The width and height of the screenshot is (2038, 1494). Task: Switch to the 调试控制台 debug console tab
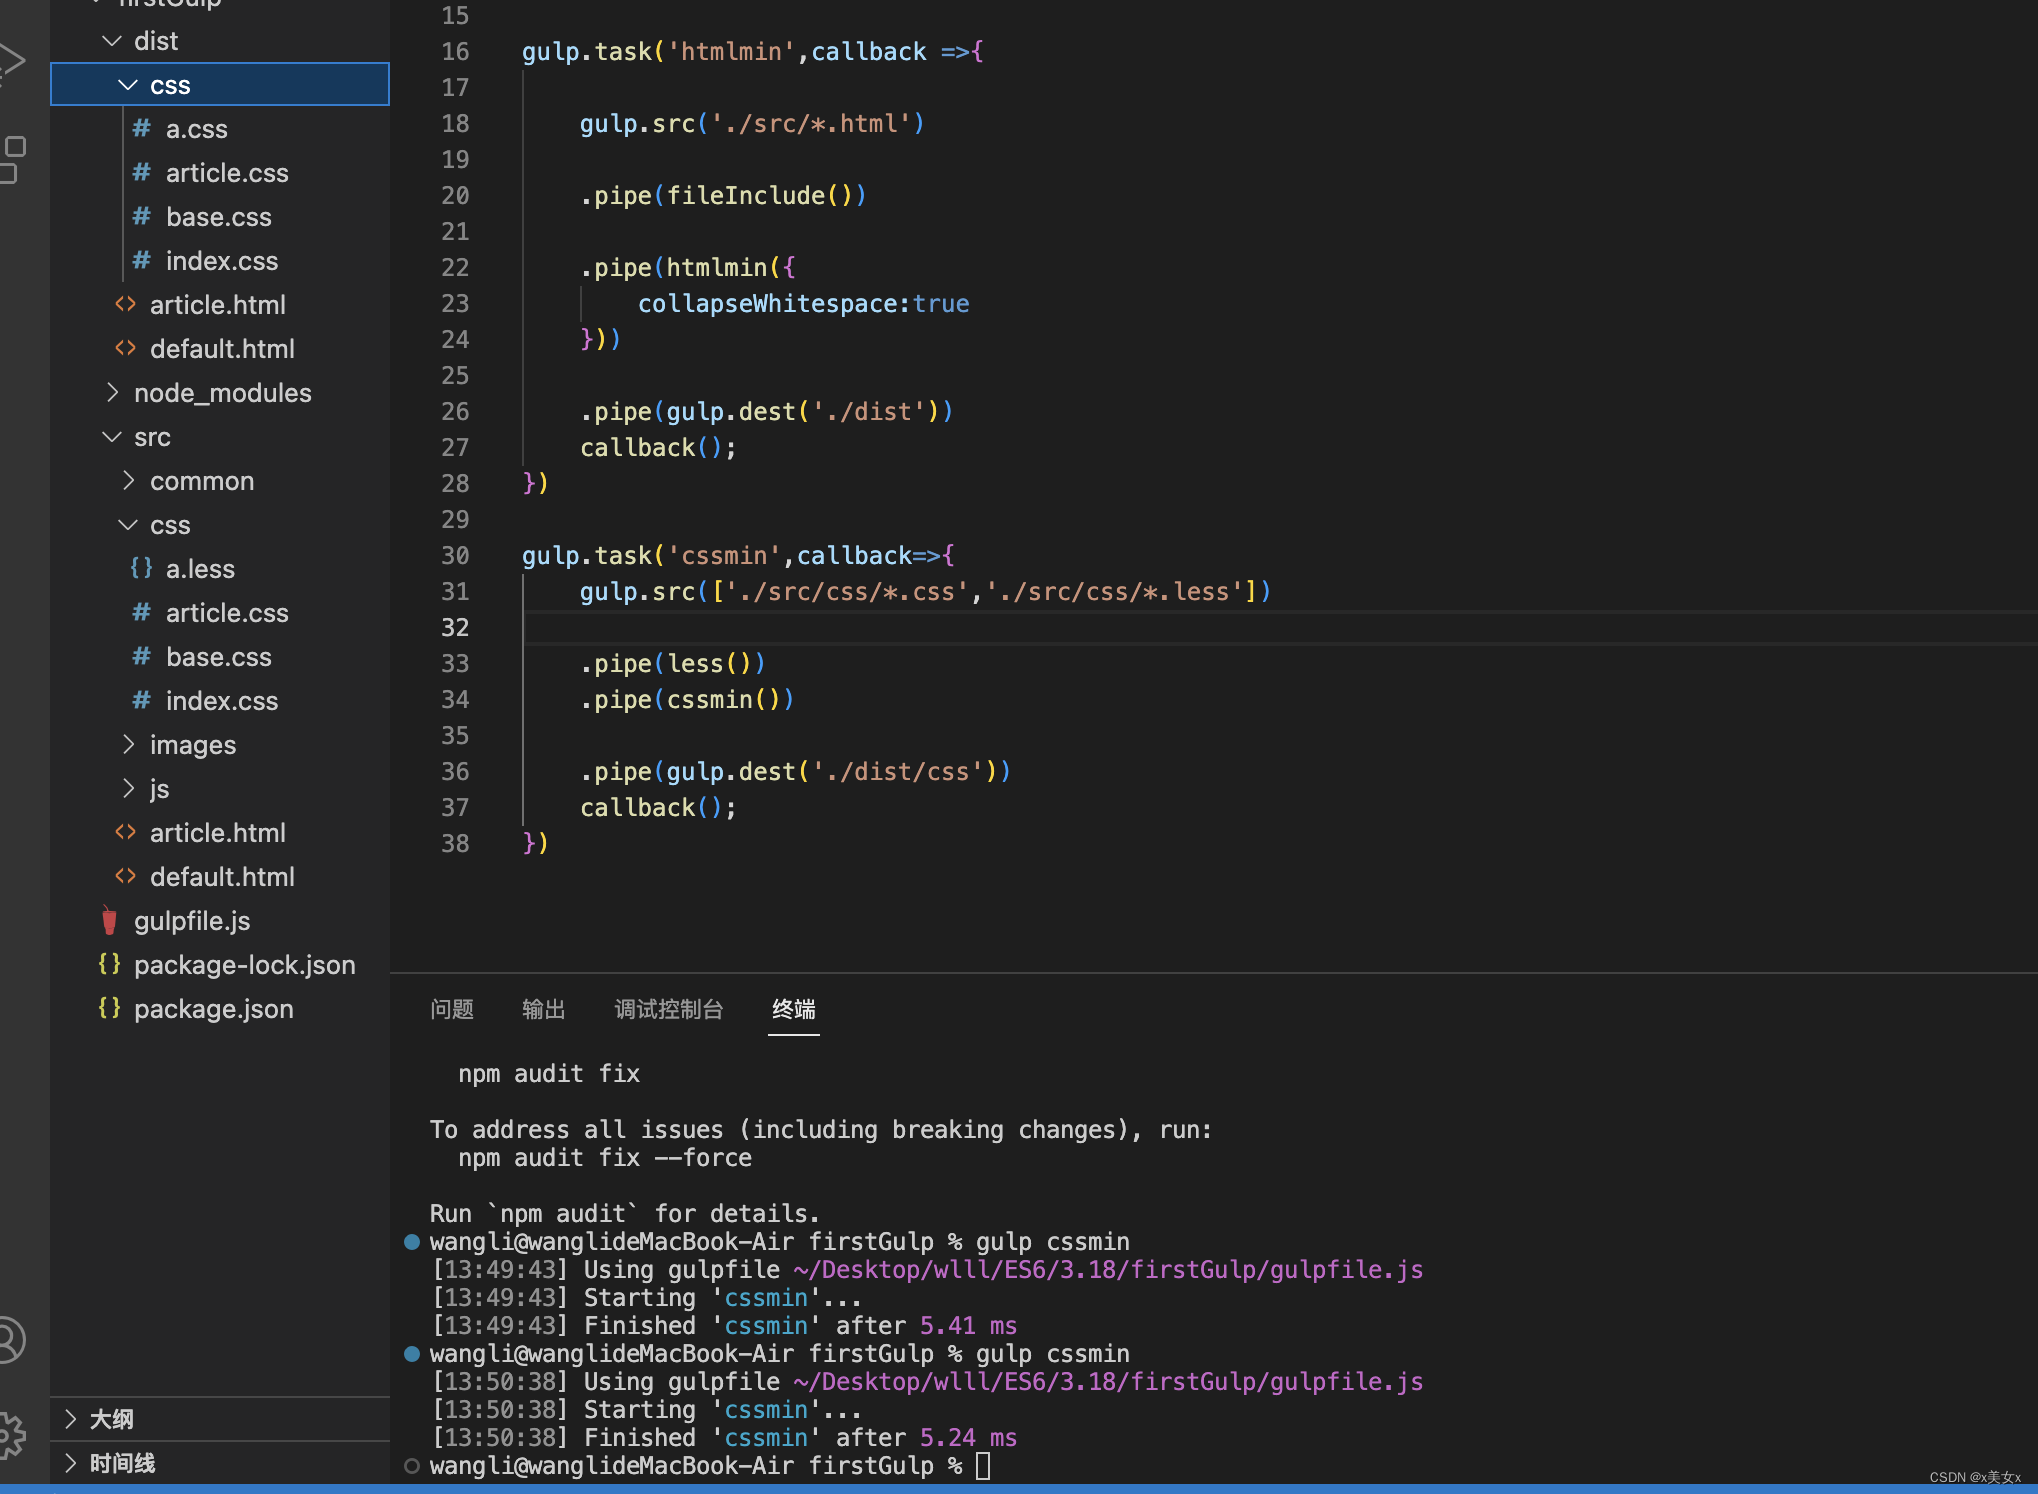pyautogui.click(x=668, y=1009)
